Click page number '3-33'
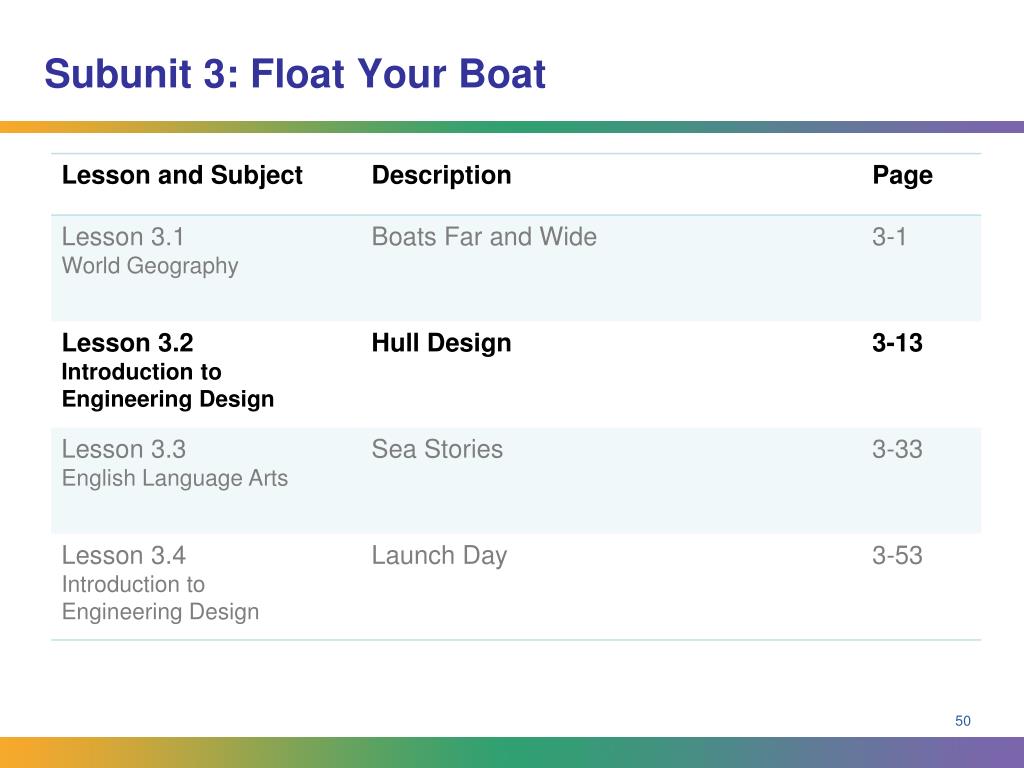This screenshot has width=1024, height=768. pyautogui.click(x=897, y=449)
